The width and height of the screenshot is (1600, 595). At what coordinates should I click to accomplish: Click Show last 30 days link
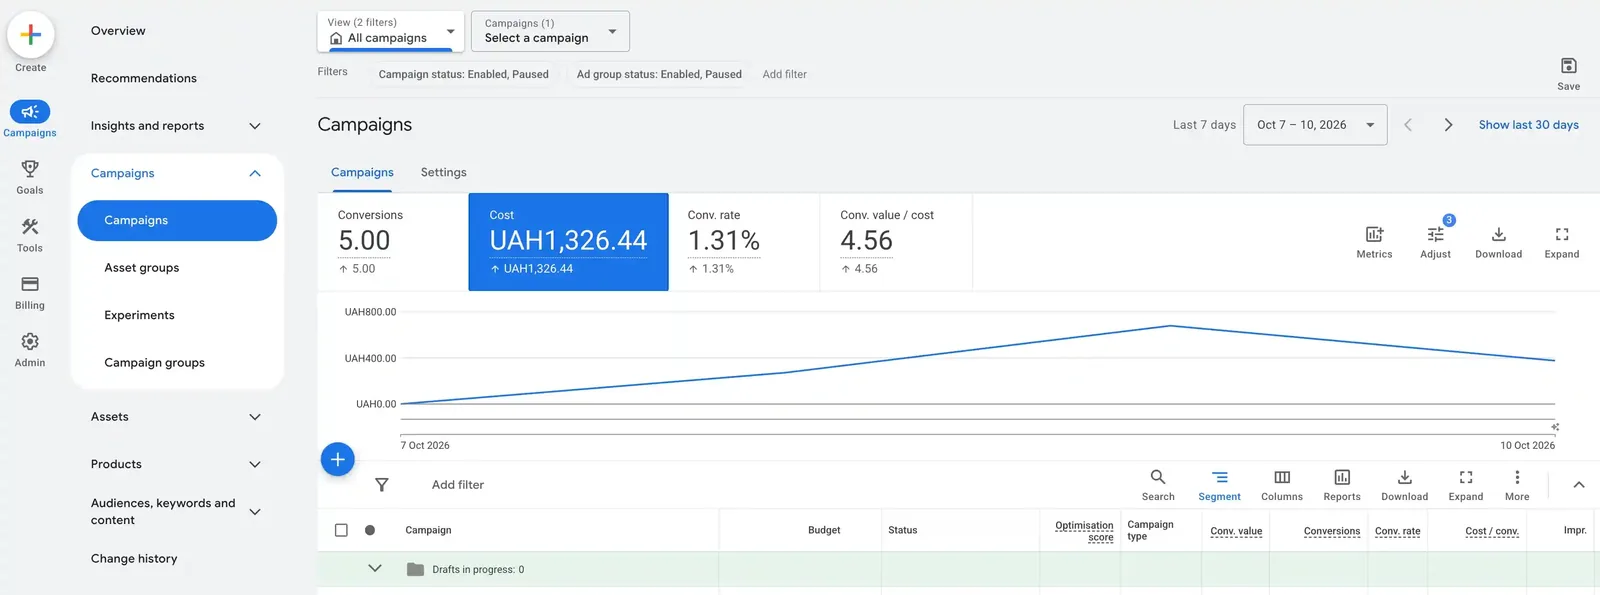point(1528,125)
